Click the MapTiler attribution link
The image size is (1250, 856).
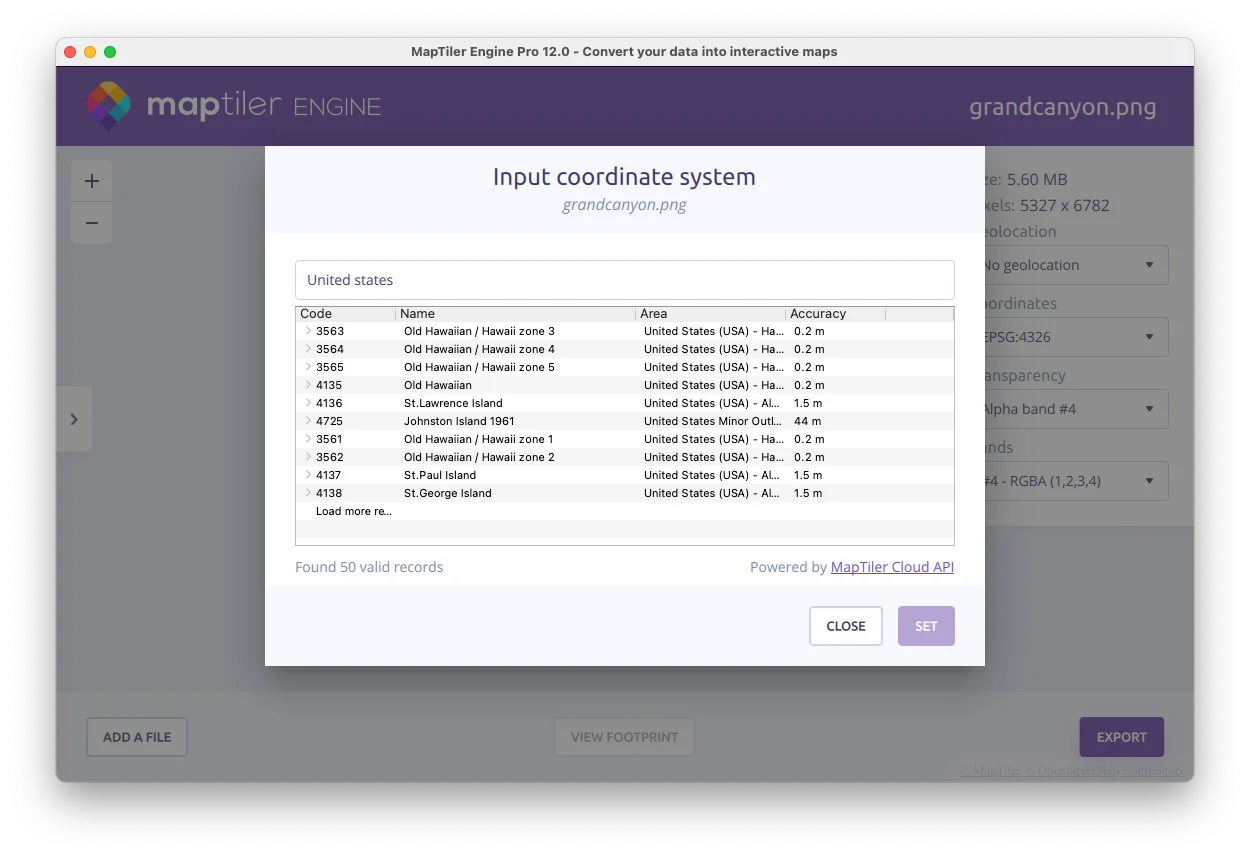coord(990,771)
